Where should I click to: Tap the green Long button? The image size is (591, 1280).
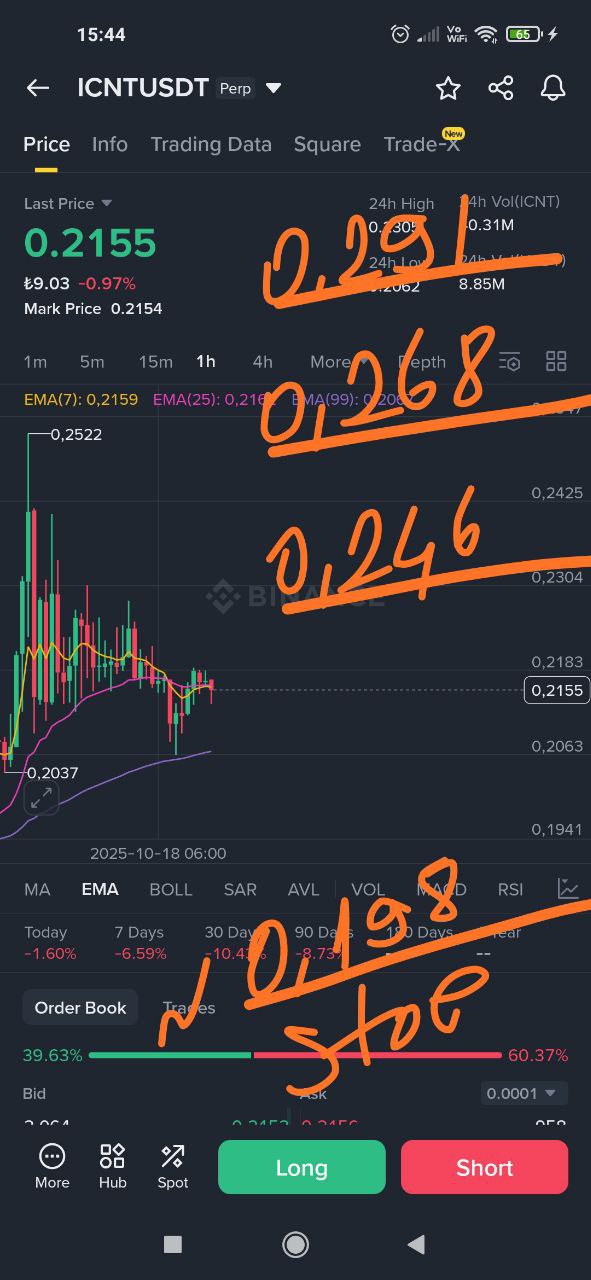(x=302, y=1167)
